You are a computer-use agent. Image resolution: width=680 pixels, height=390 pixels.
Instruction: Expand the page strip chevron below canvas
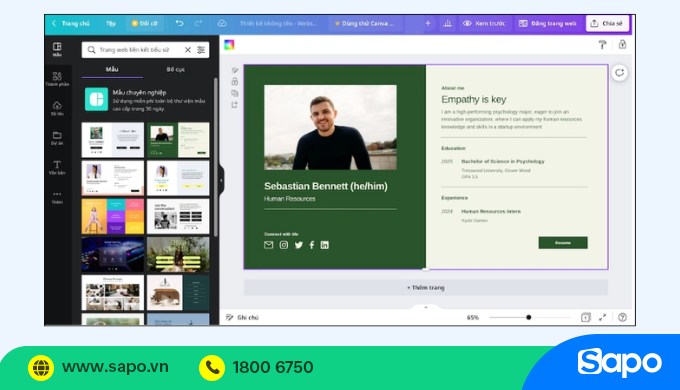pyautogui.click(x=425, y=307)
